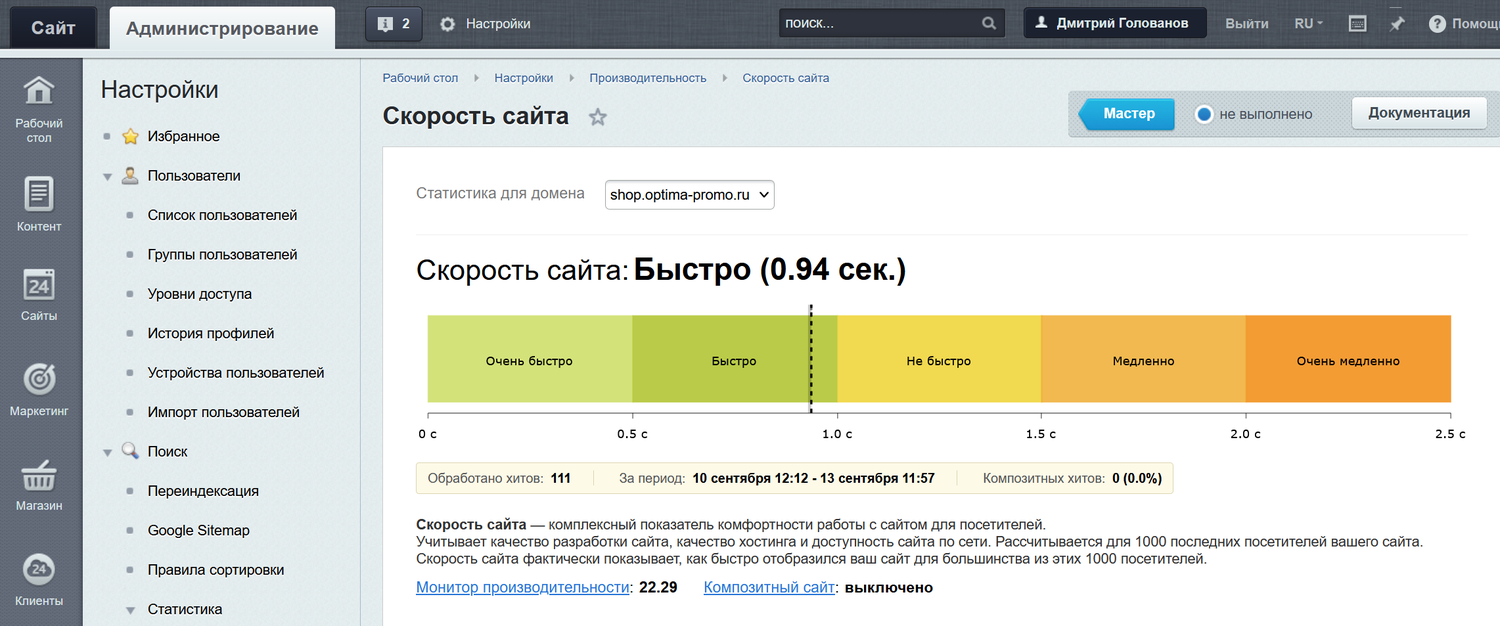Open the Документация button
Image resolution: width=1500 pixels, height=626 pixels.
(x=1419, y=113)
